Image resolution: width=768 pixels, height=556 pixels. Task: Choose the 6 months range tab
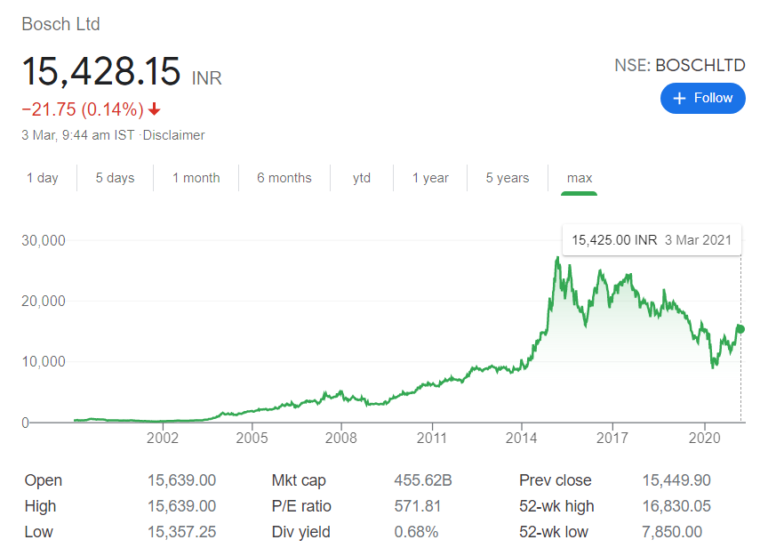tap(284, 178)
